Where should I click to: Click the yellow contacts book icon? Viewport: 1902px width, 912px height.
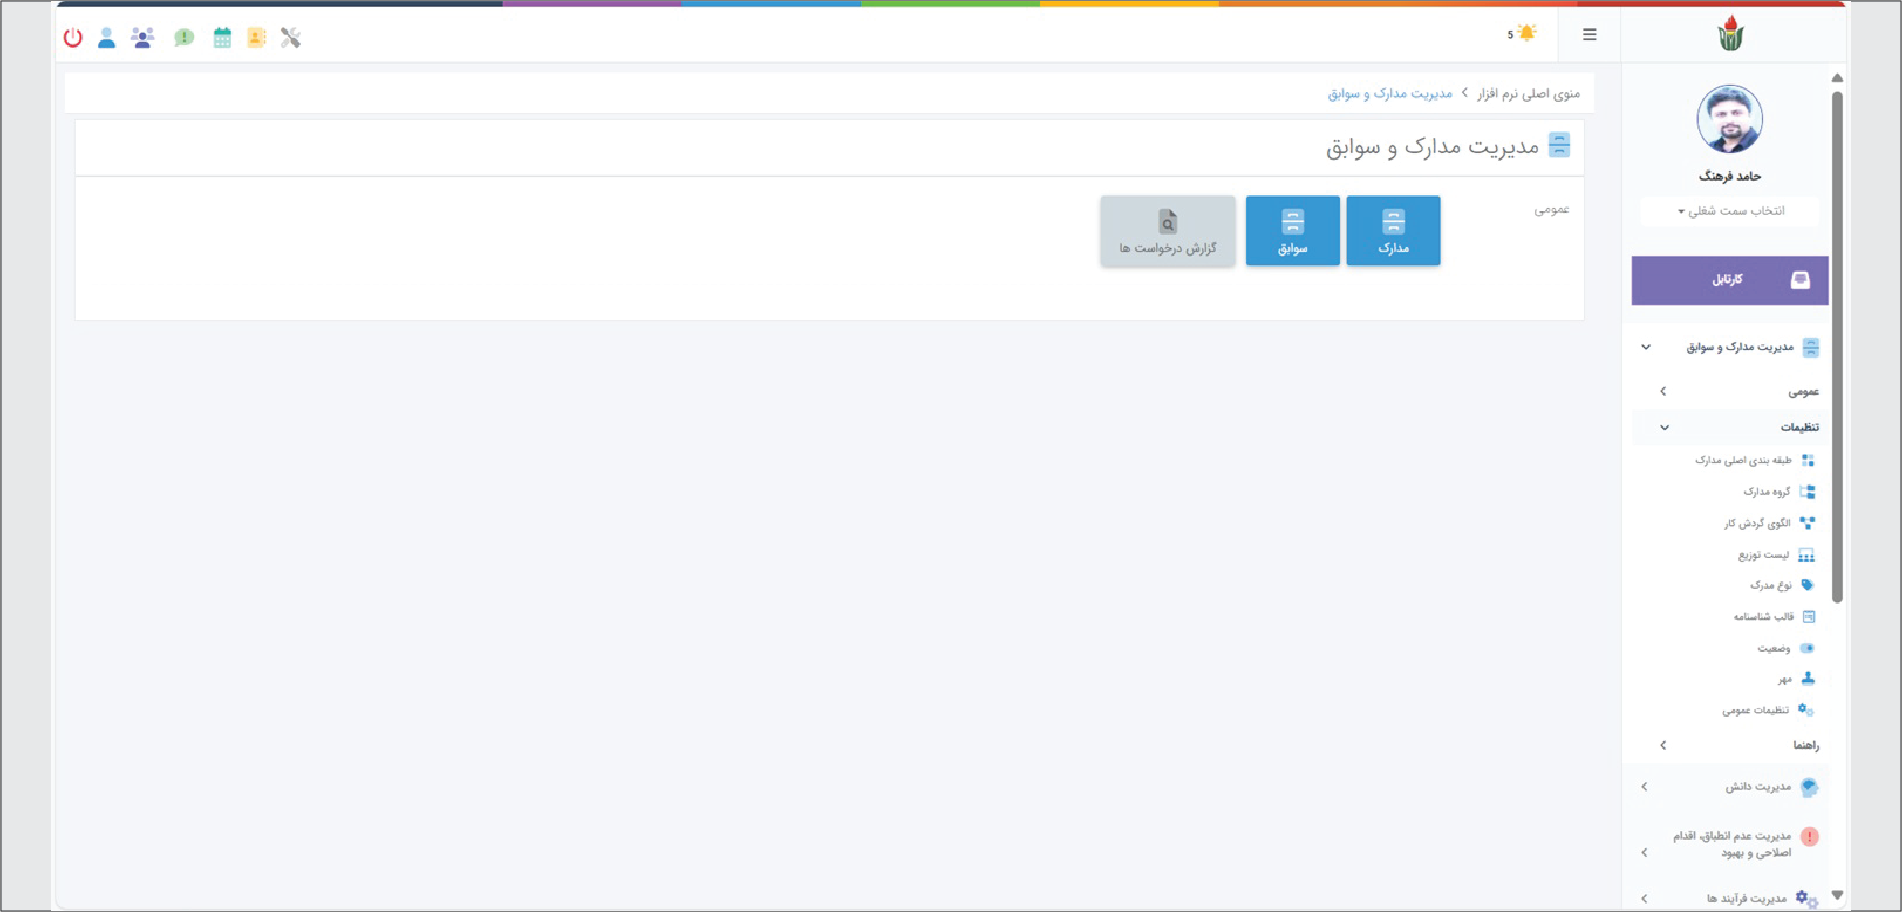click(x=256, y=38)
